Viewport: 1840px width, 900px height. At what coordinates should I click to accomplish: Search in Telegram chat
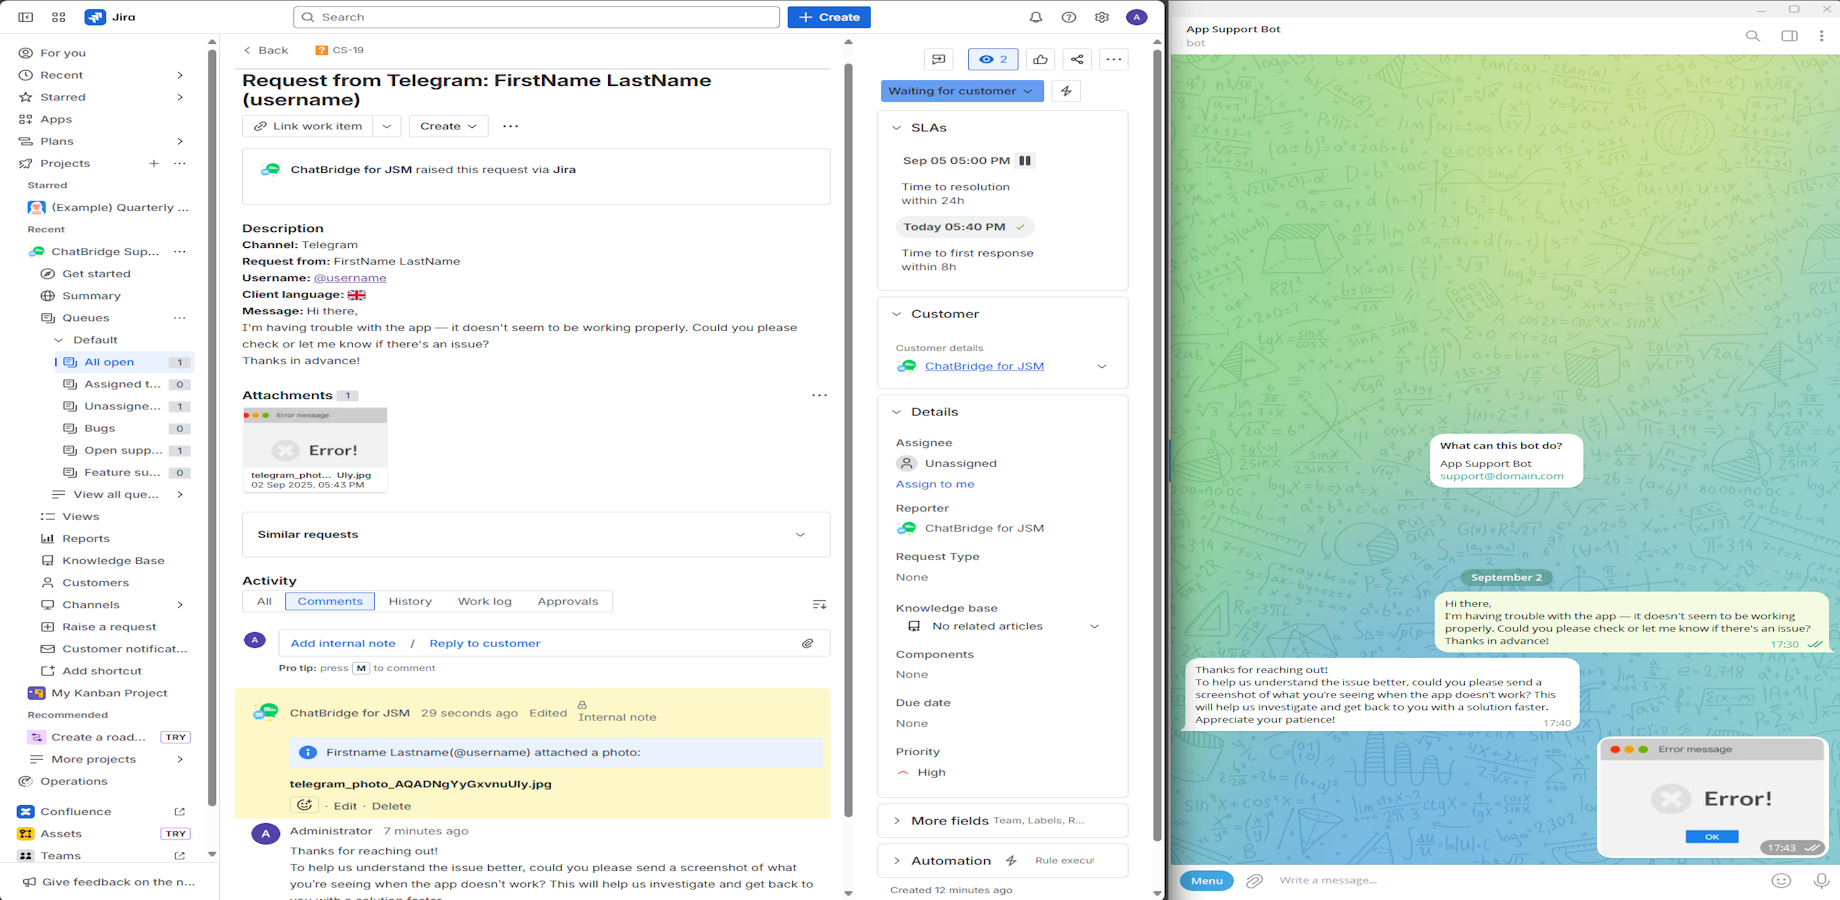tap(1752, 36)
